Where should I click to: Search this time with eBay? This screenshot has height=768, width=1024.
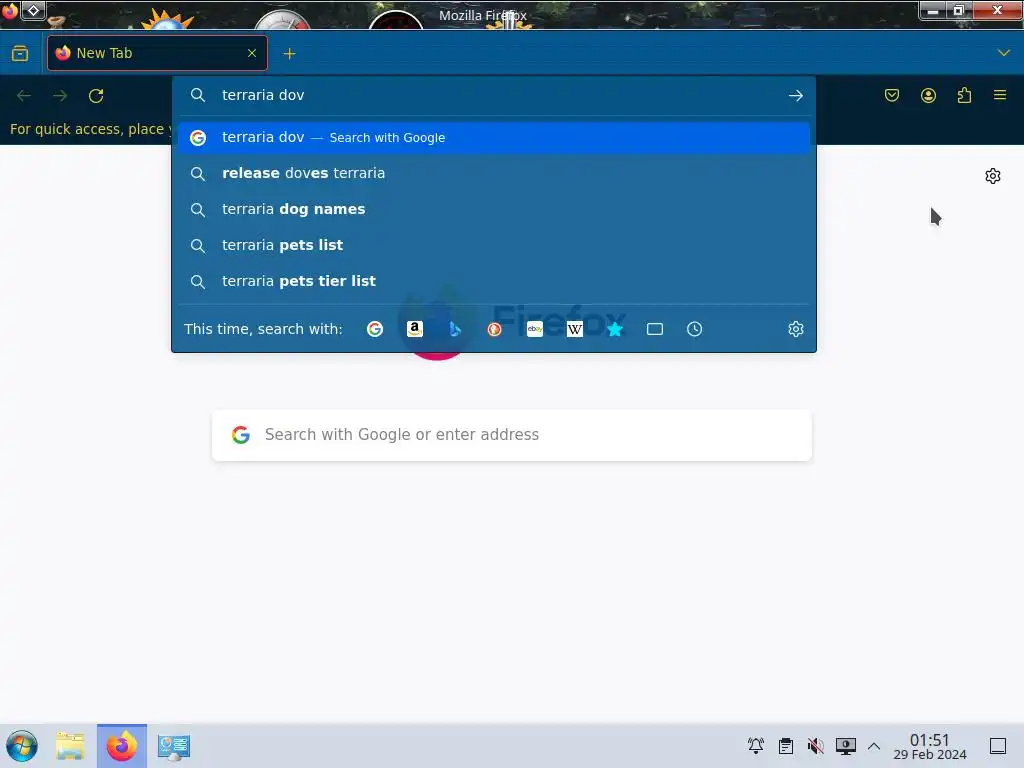[x=535, y=329]
